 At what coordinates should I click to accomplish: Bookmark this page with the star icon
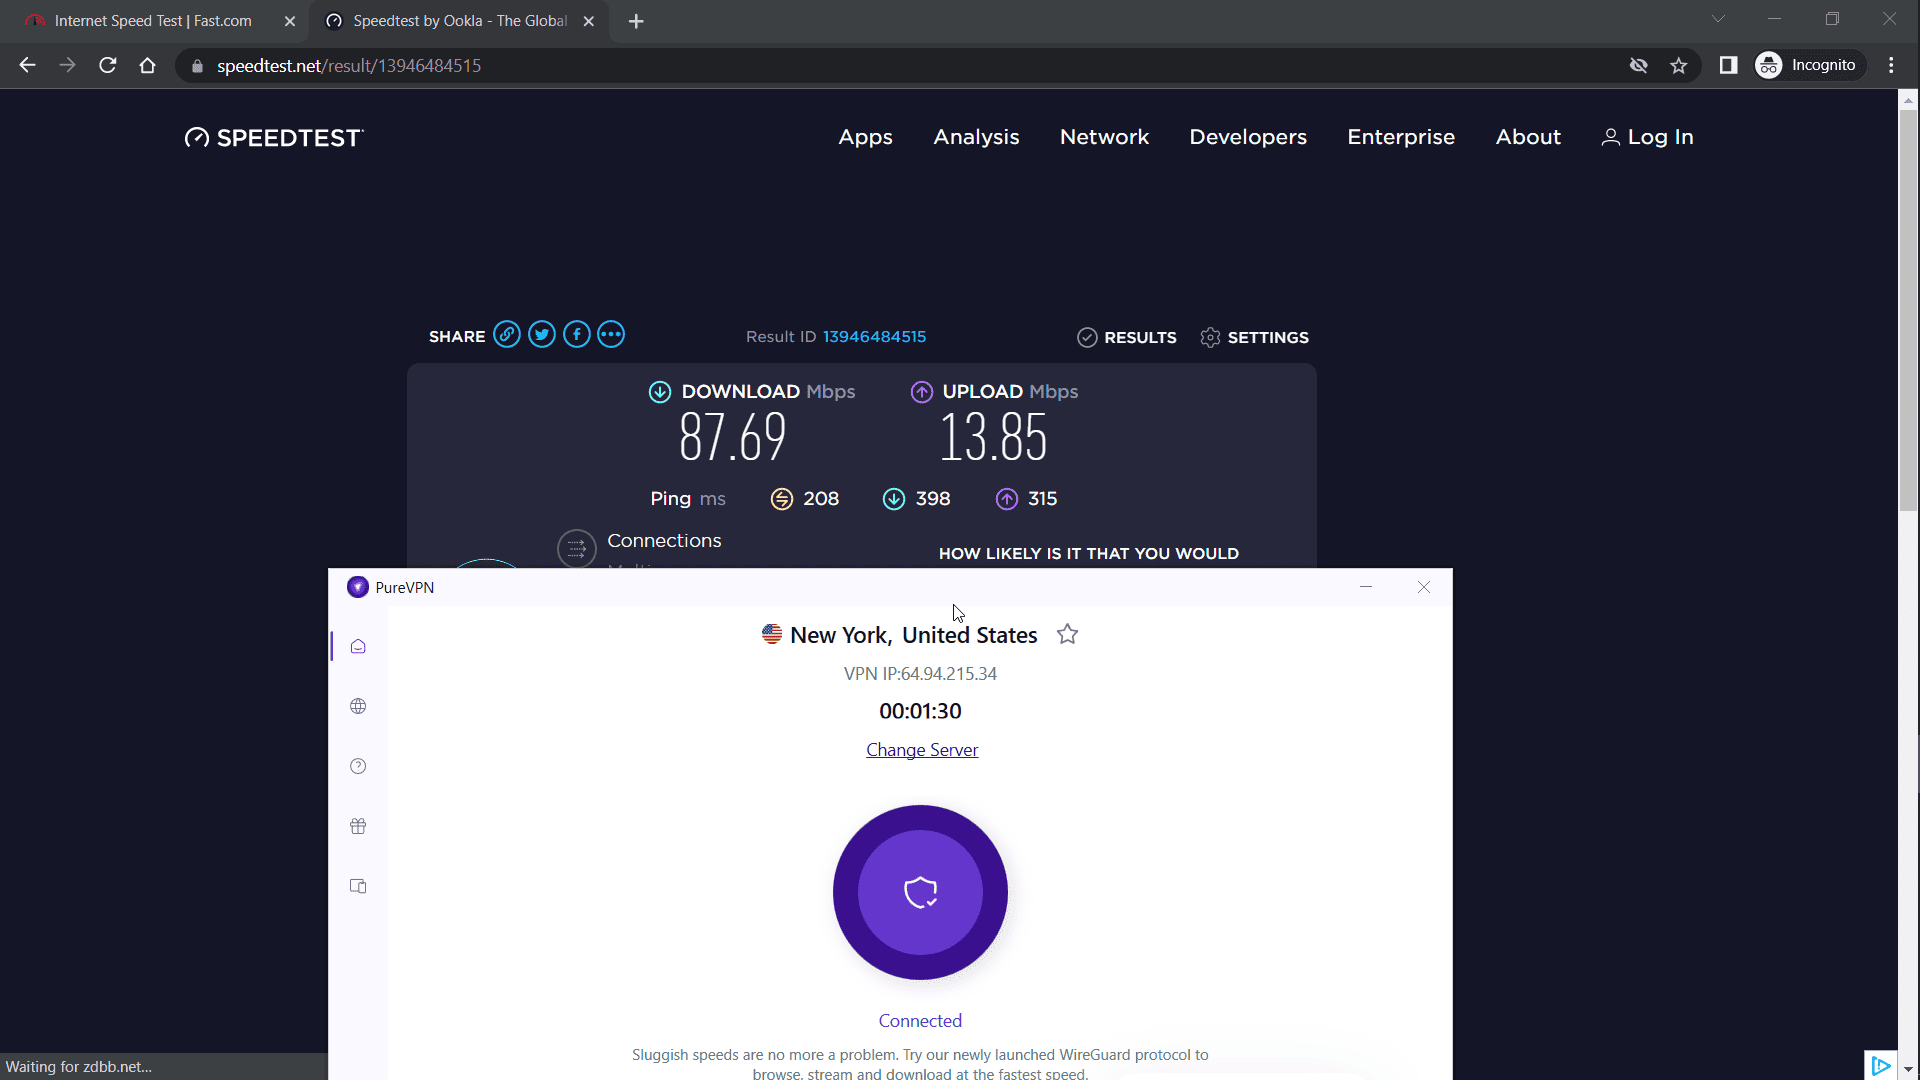[x=1679, y=65]
